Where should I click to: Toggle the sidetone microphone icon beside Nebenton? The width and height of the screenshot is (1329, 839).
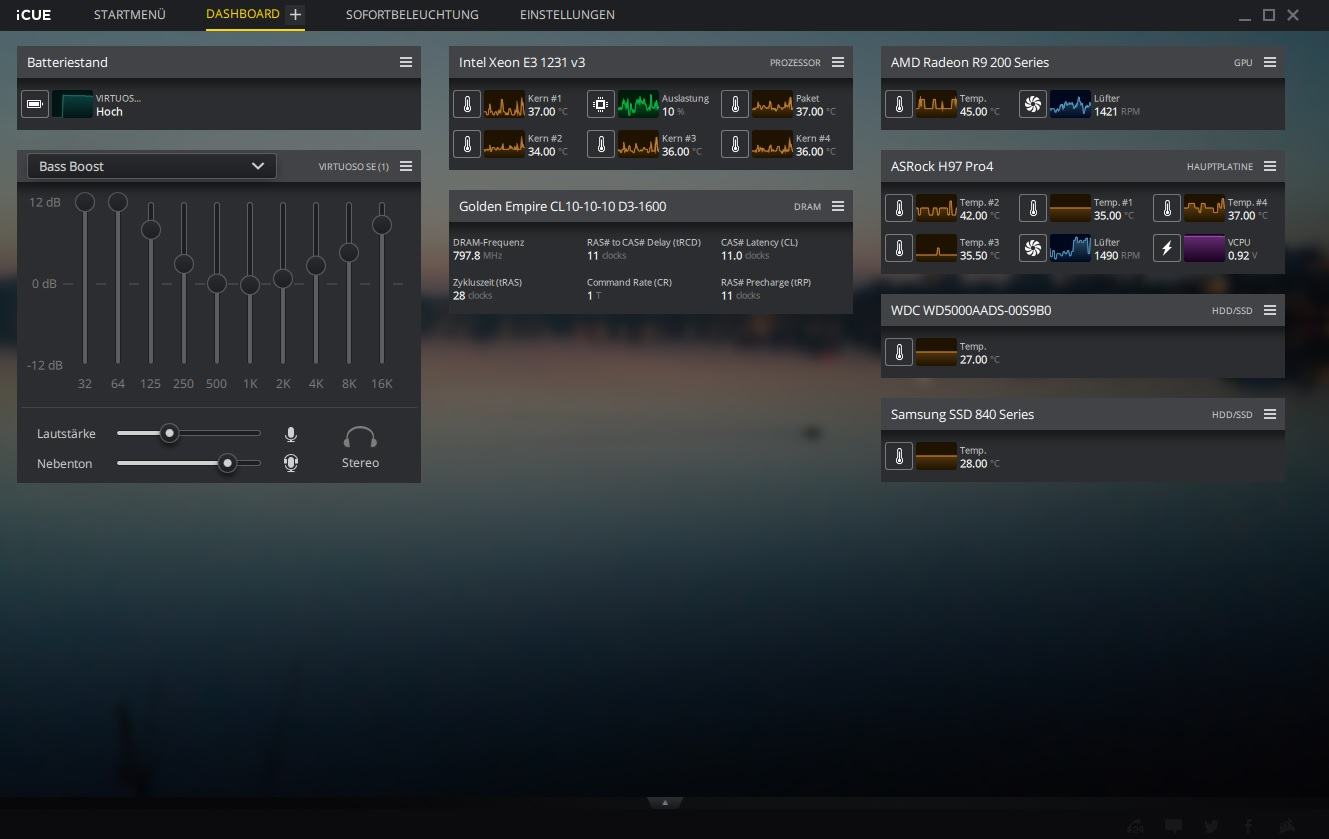coord(291,463)
